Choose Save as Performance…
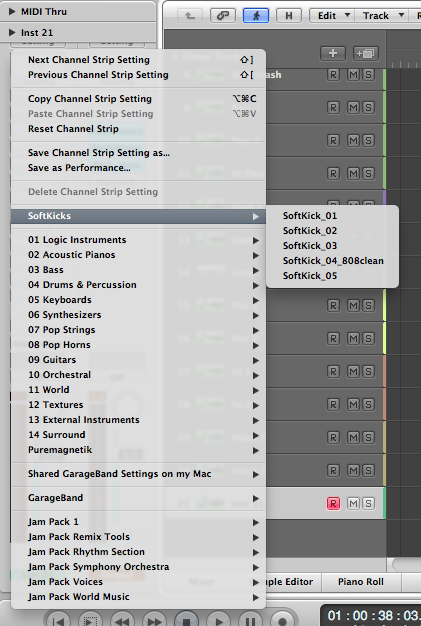421x626 pixels. point(138,168)
